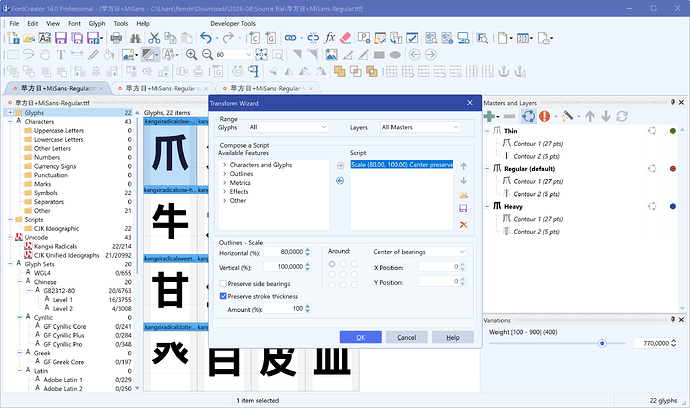The image size is (690, 408).
Task: Click the Horizontal (%) value field
Action: click(283, 252)
